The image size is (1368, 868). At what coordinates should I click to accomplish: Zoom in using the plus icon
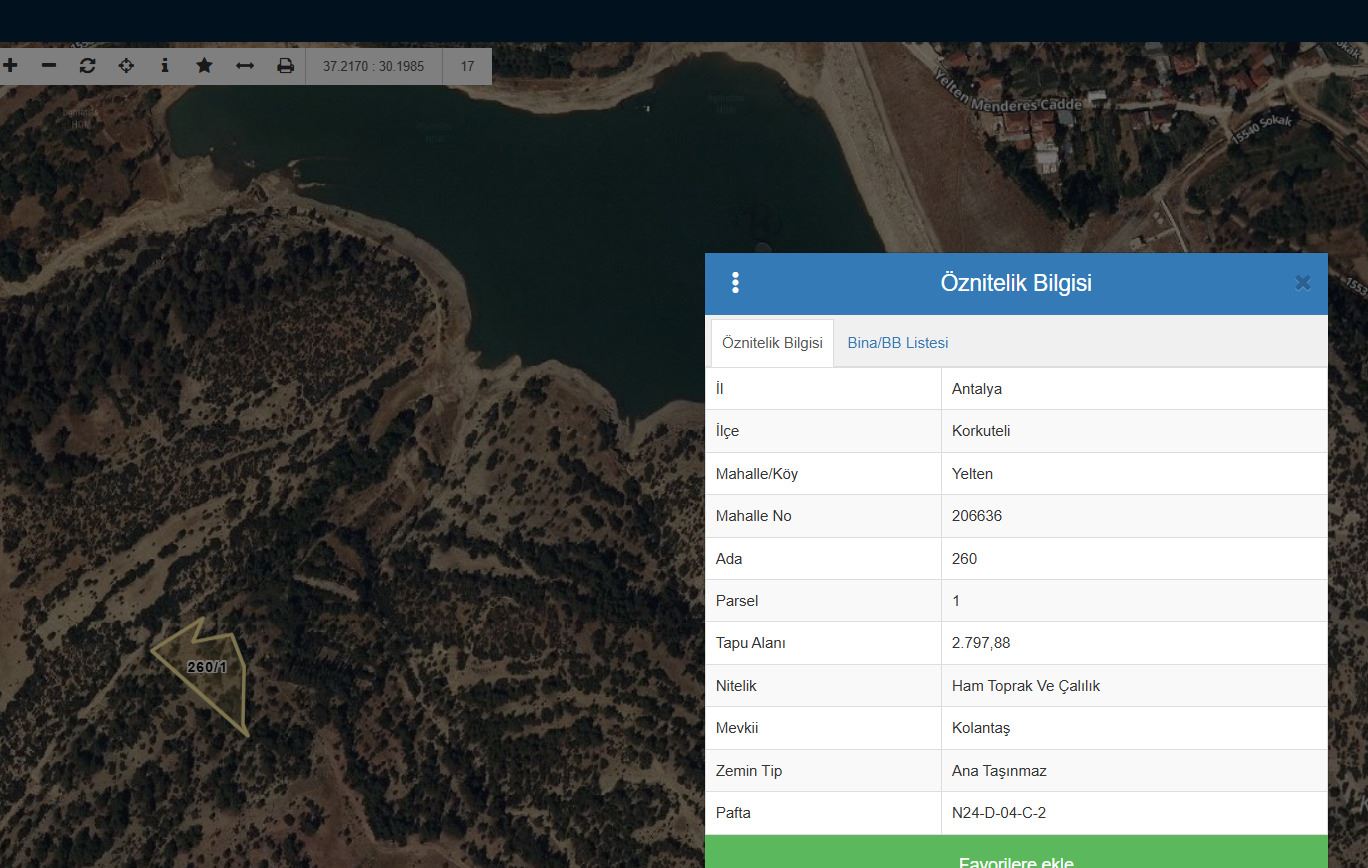[x=10, y=66]
